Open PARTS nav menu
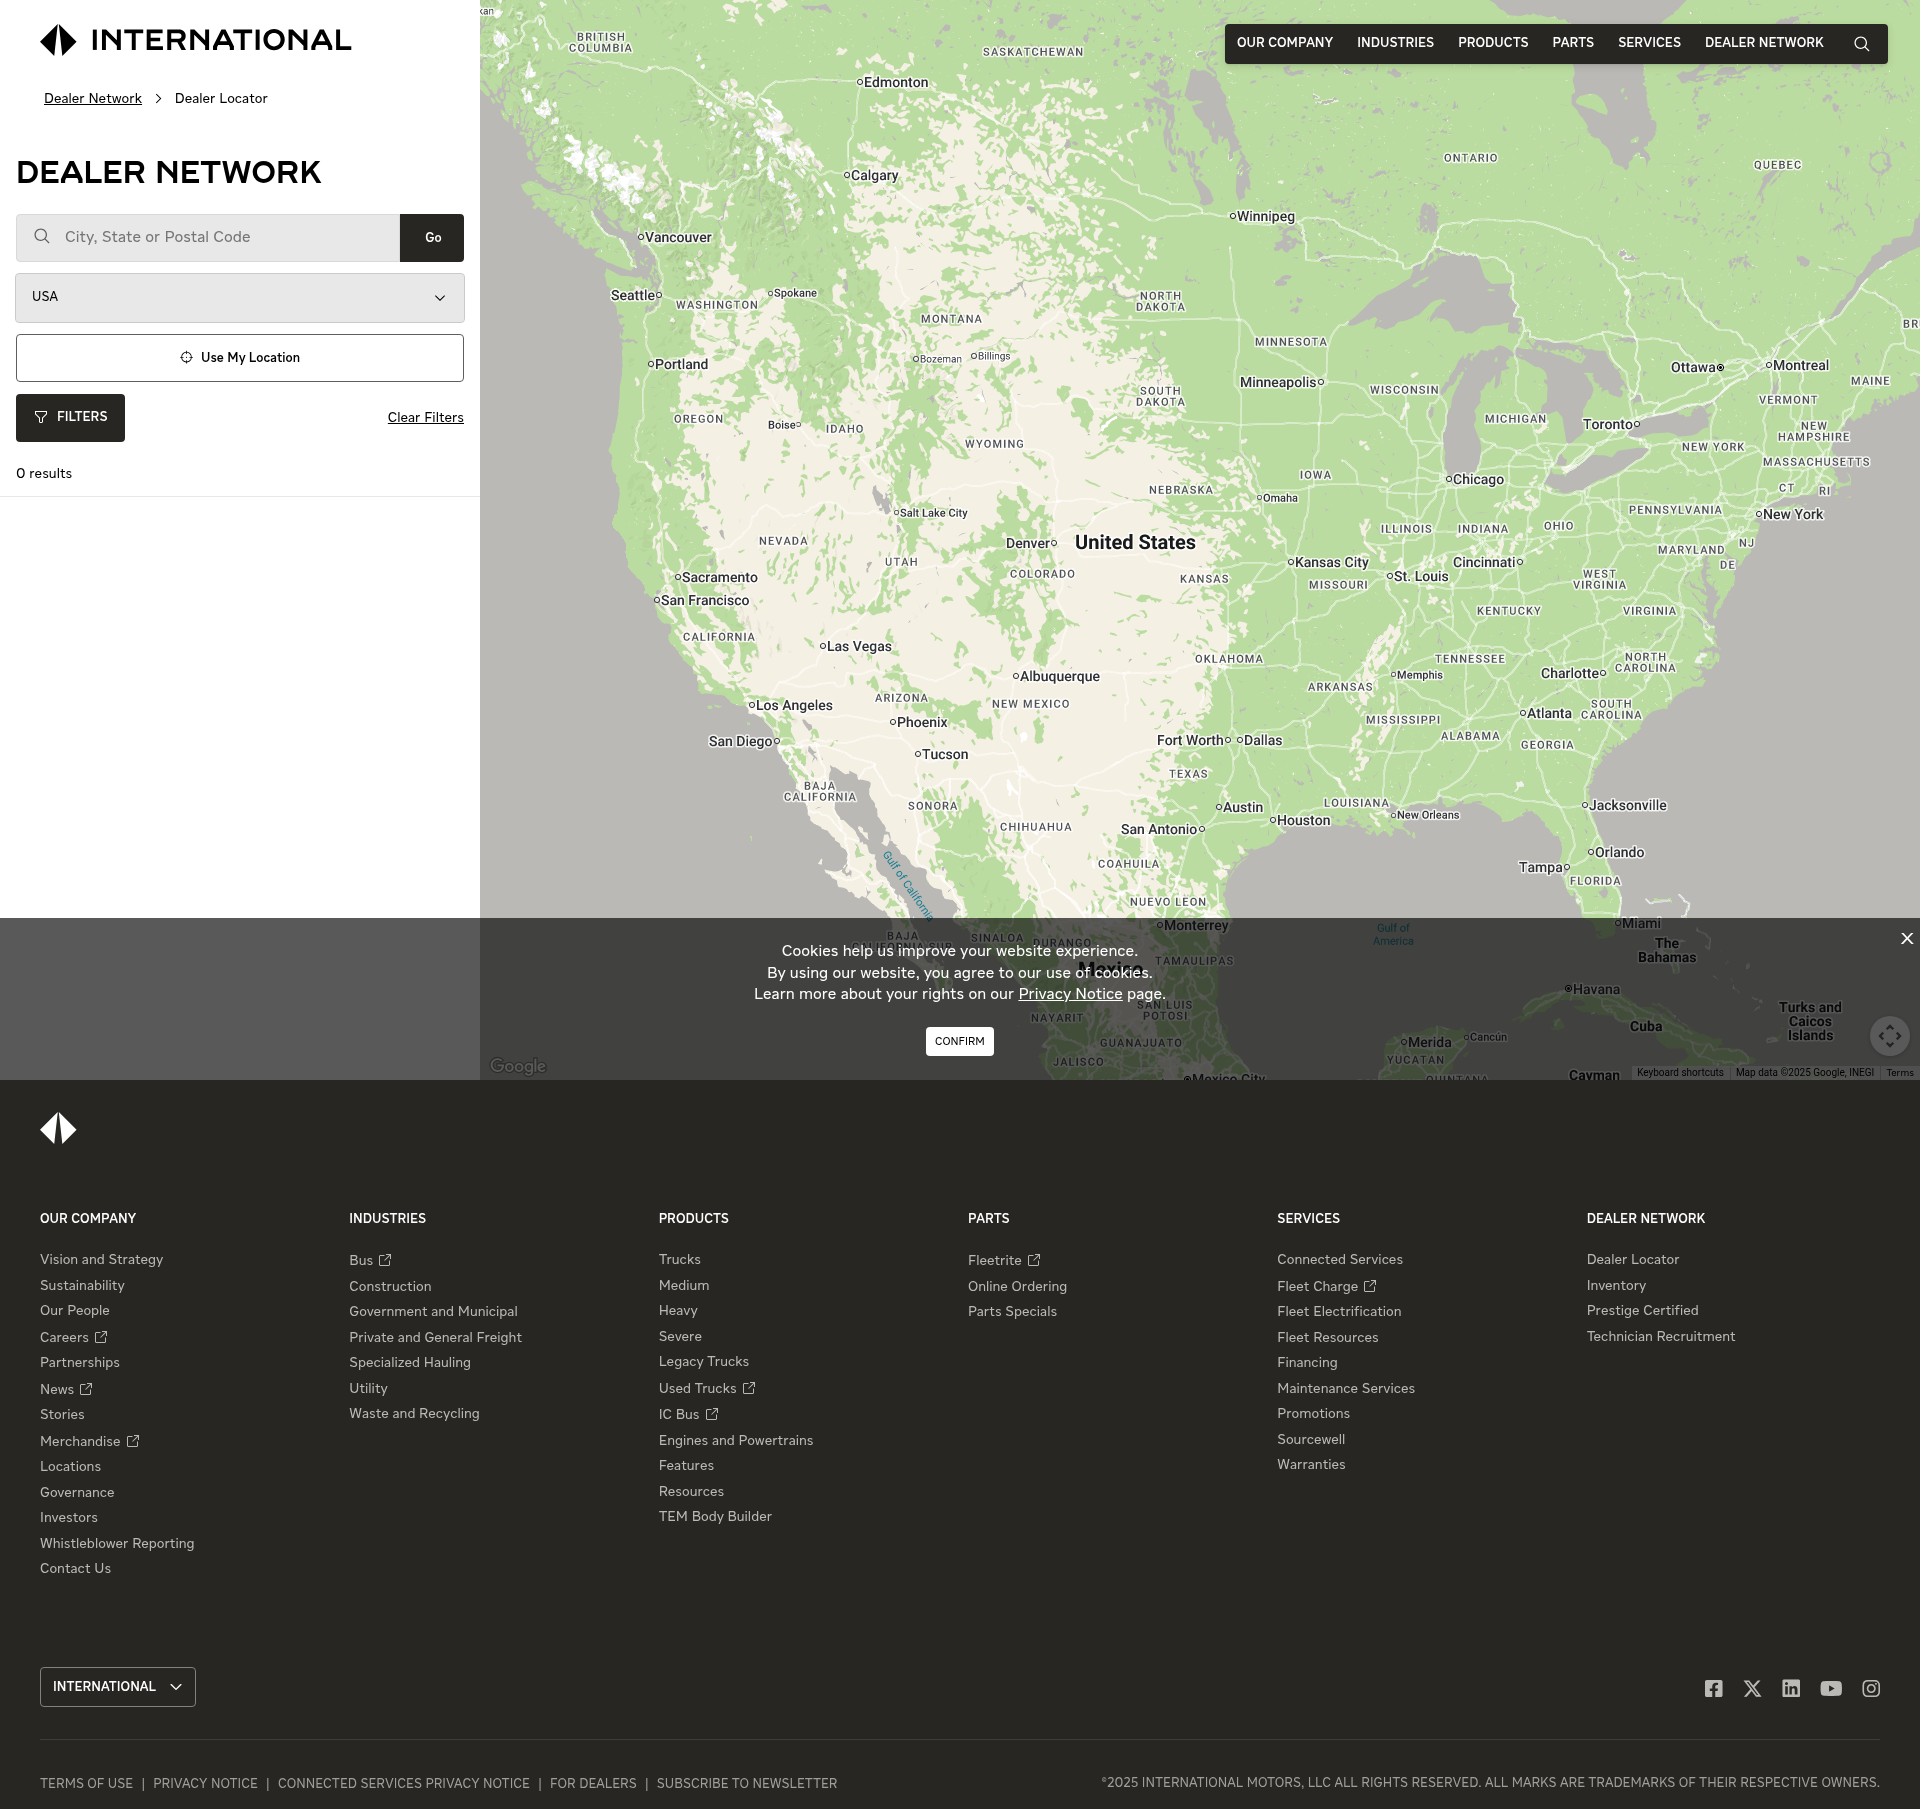Viewport: 1928px width, 1809px height. point(1572,43)
